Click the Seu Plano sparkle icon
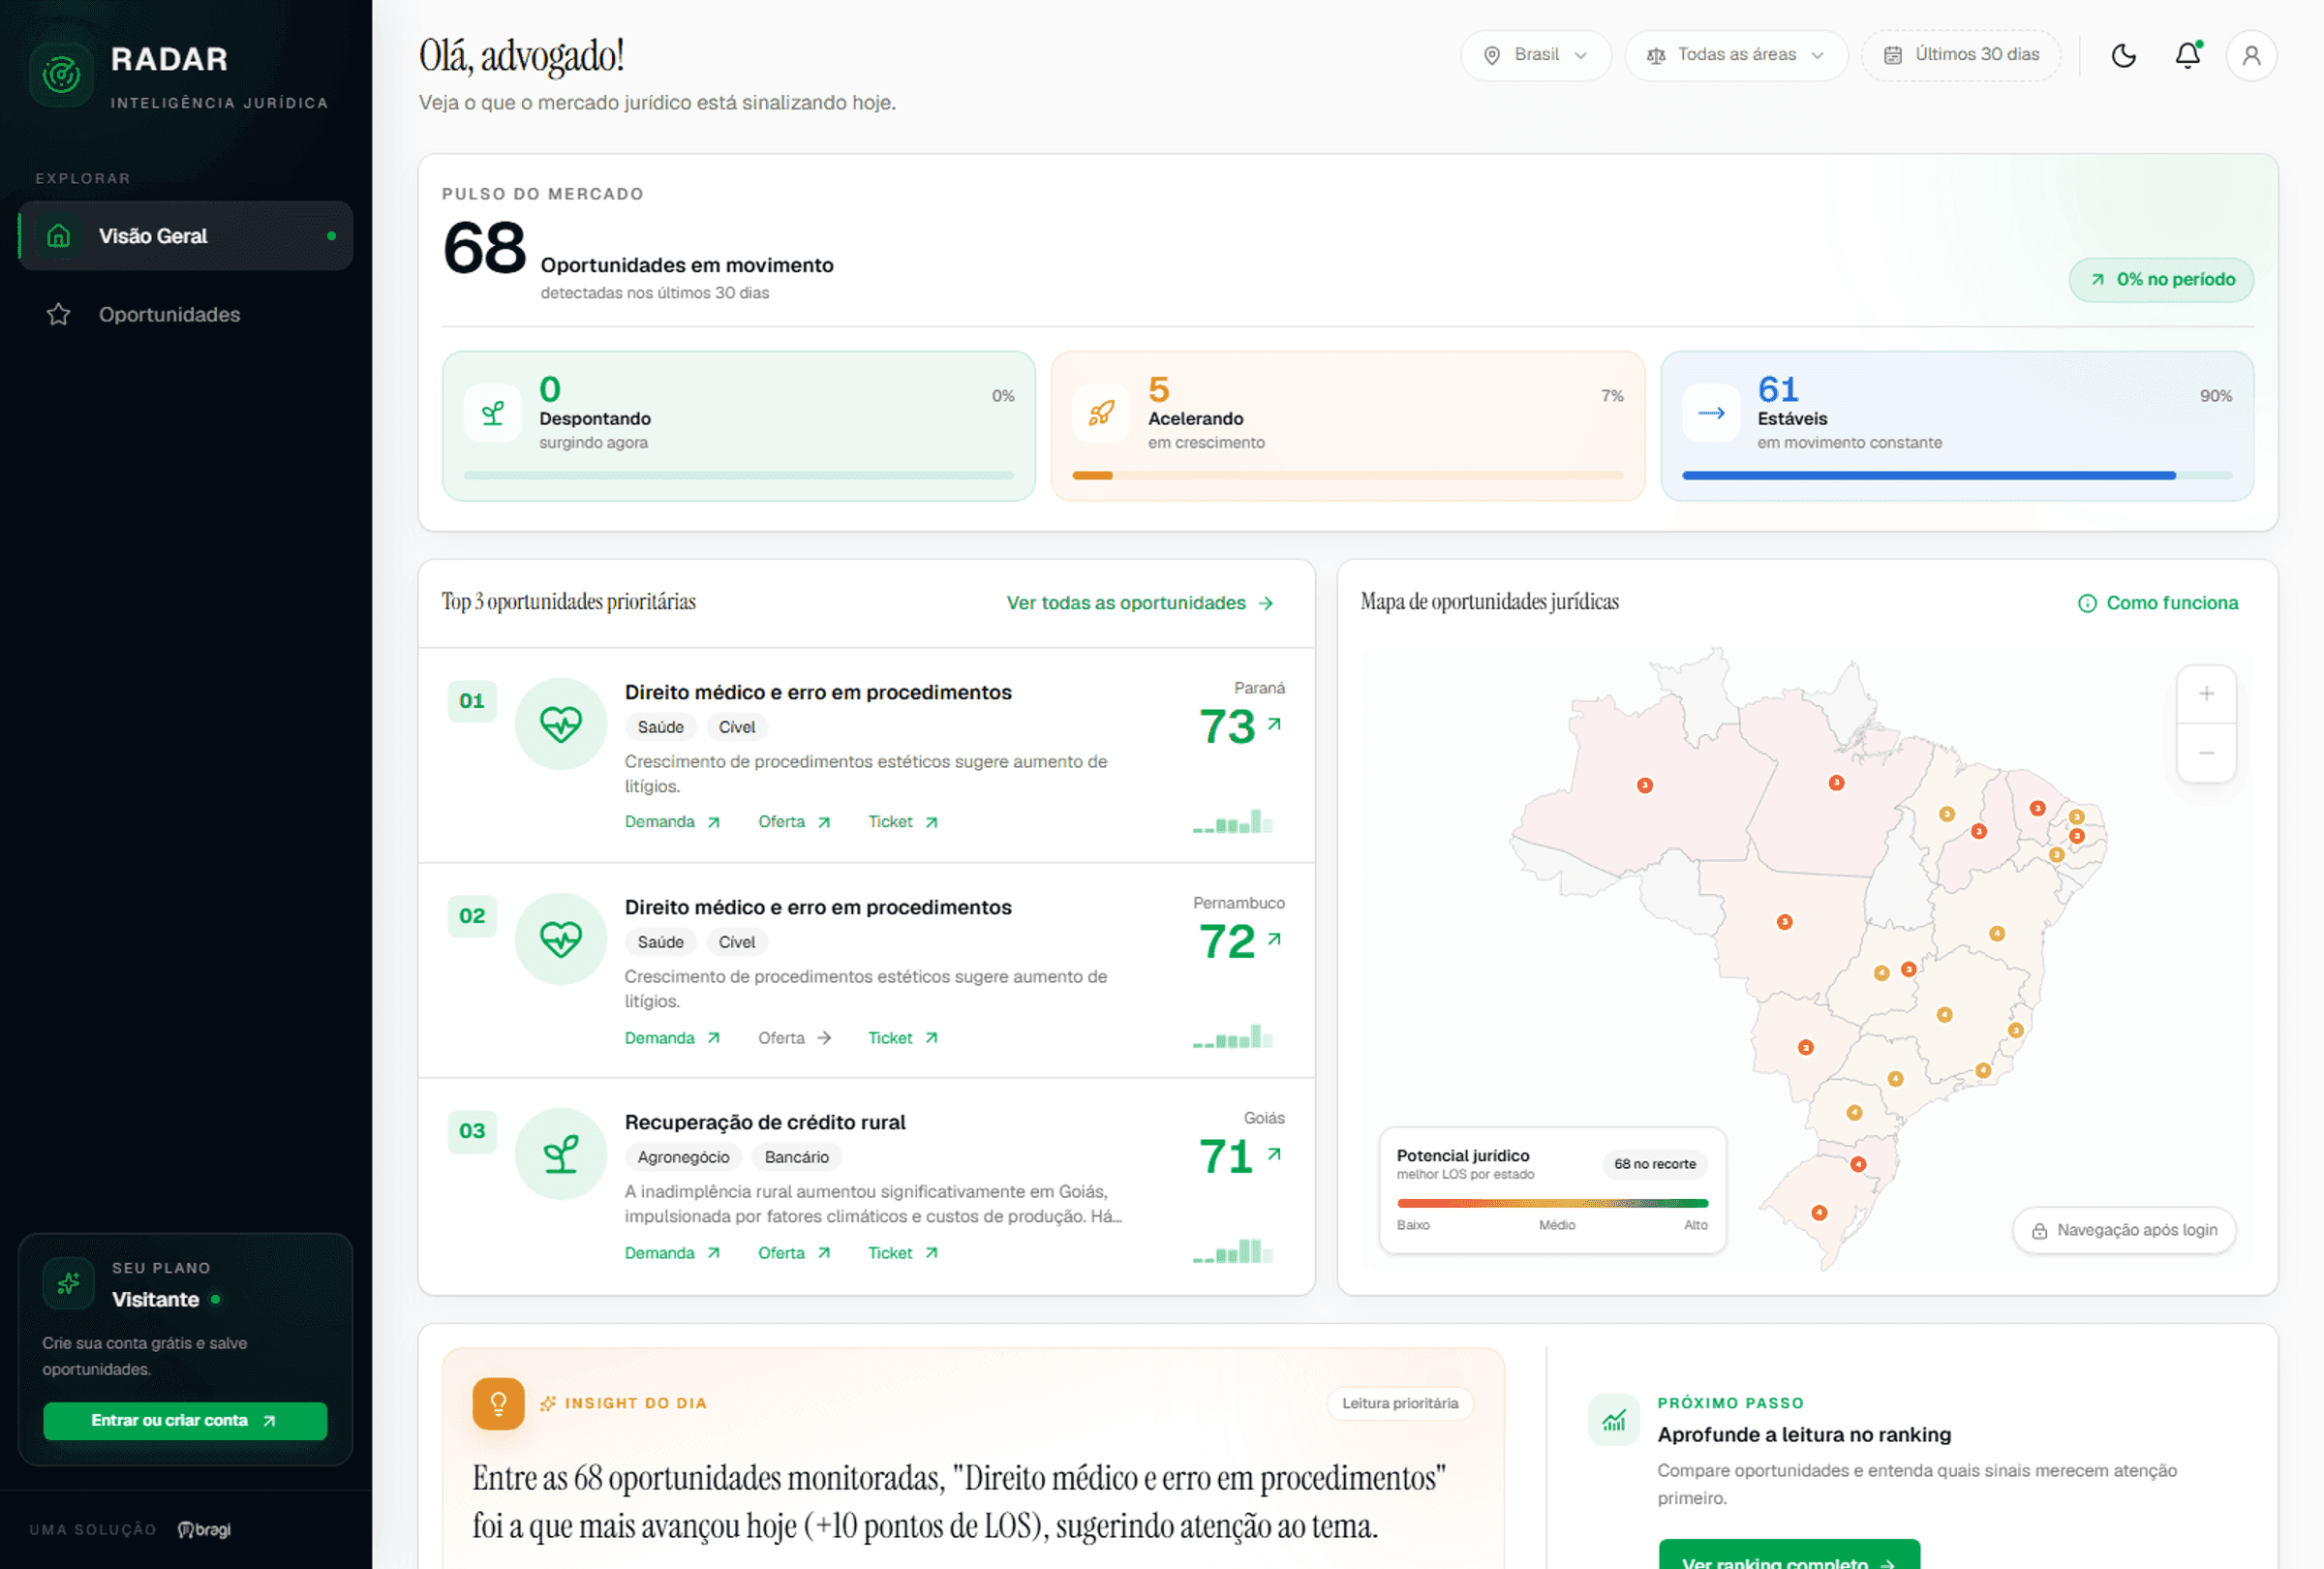This screenshot has height=1569, width=2324. pyautogui.click(x=69, y=1283)
